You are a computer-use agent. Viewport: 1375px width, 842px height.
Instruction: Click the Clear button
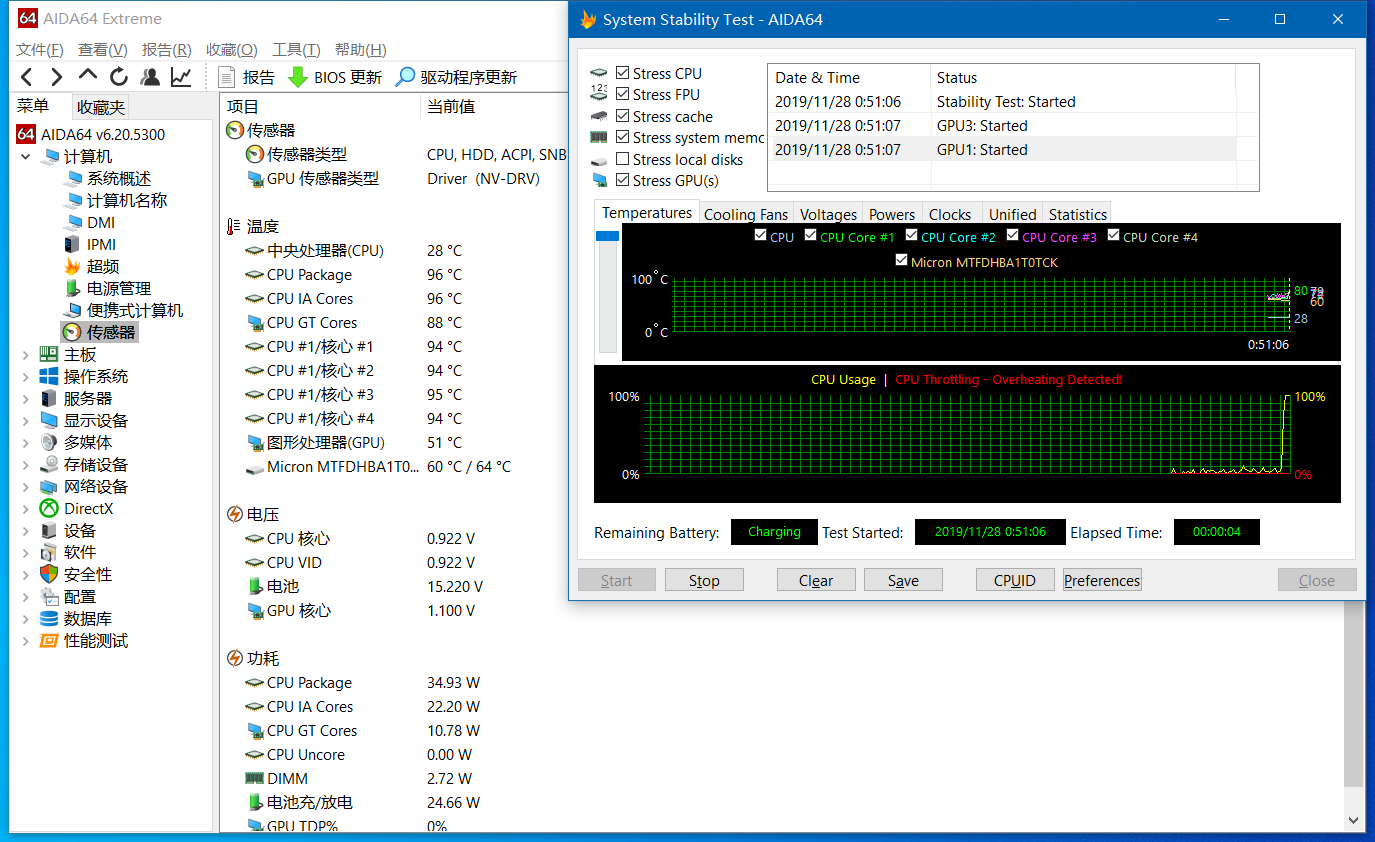[x=816, y=580]
